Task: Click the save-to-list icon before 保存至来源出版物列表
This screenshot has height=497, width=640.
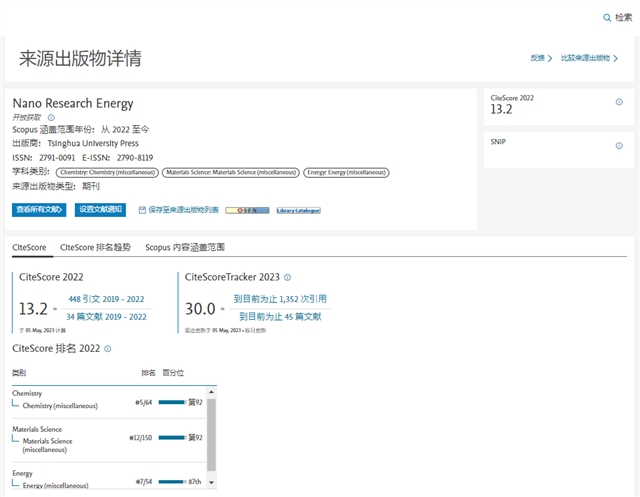Action: pos(142,210)
